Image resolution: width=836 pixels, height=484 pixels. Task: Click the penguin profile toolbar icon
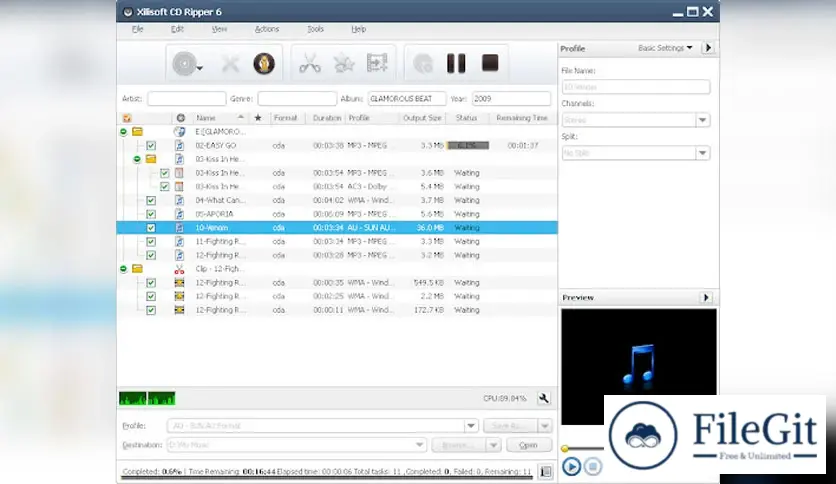tap(264, 63)
